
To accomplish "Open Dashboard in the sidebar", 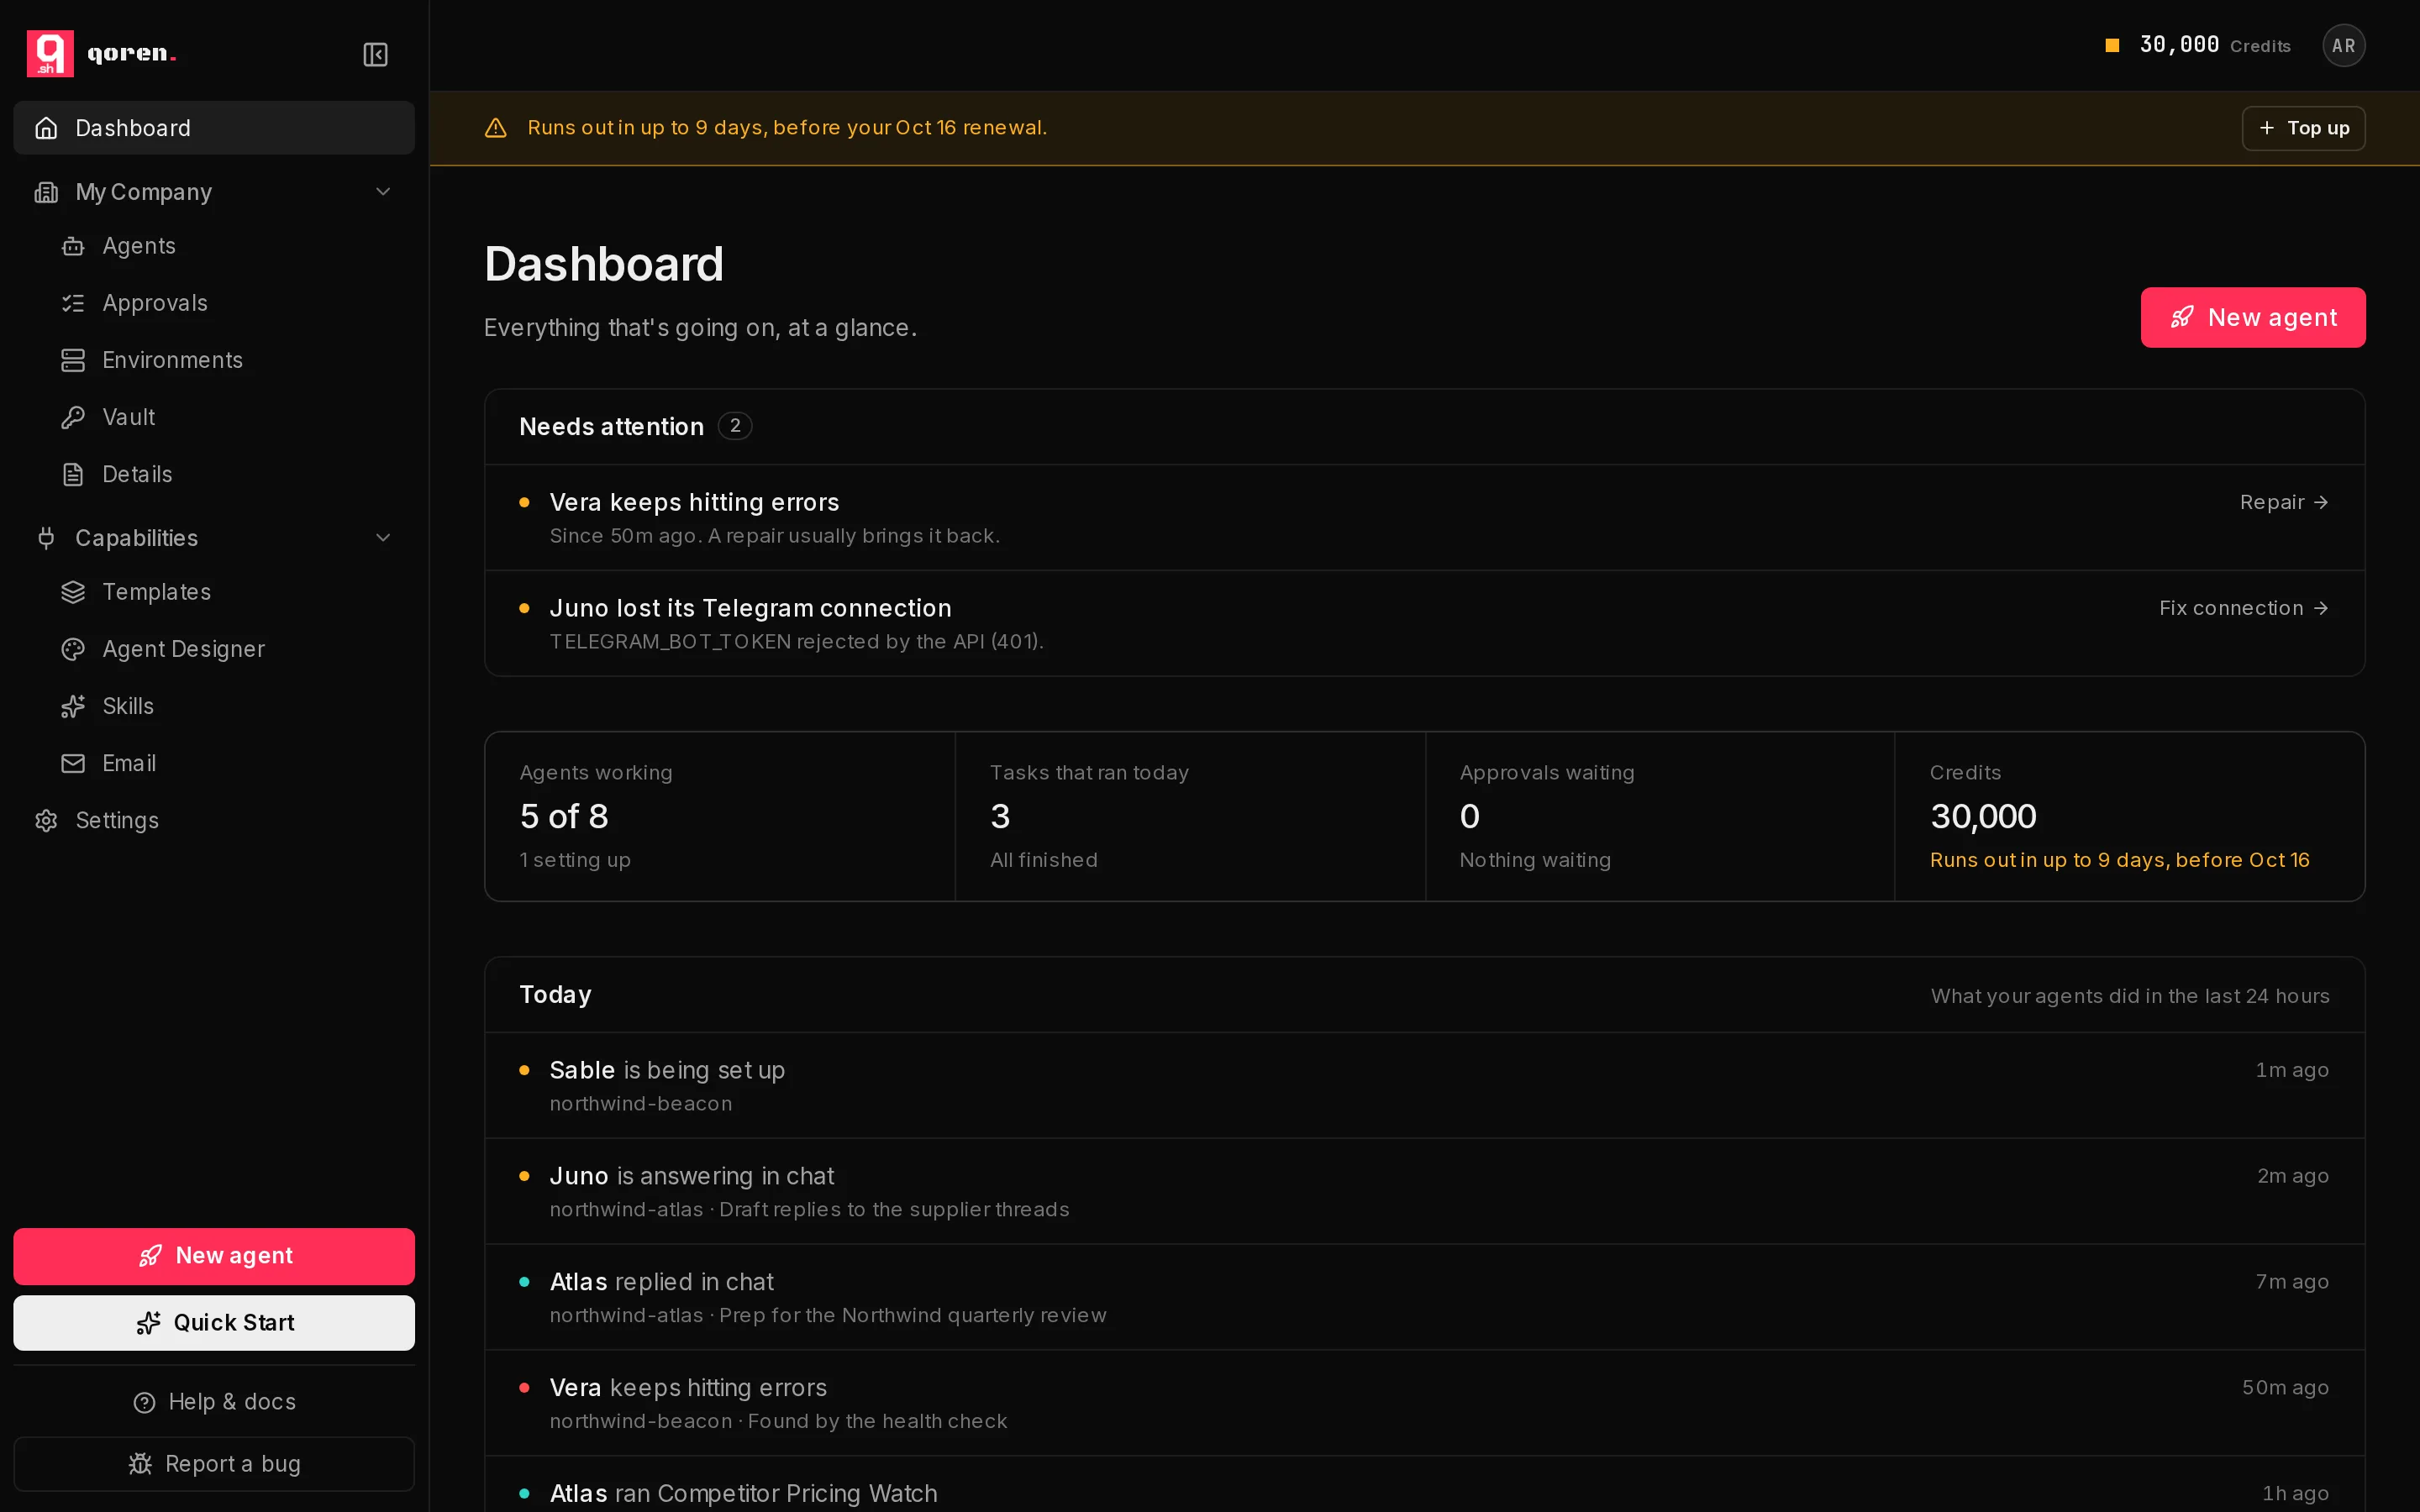I will click(x=214, y=128).
